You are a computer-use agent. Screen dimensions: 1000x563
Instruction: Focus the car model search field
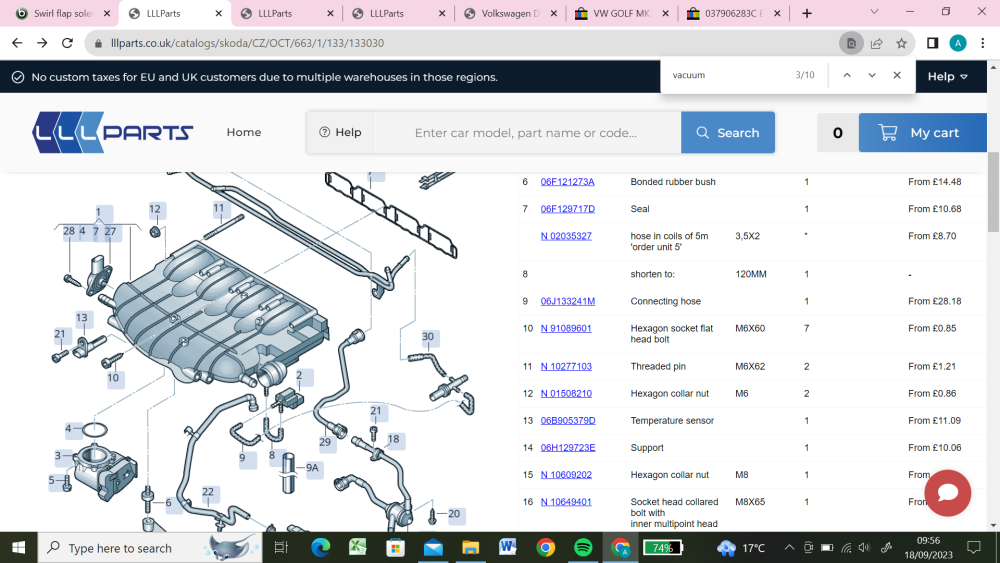(x=527, y=133)
